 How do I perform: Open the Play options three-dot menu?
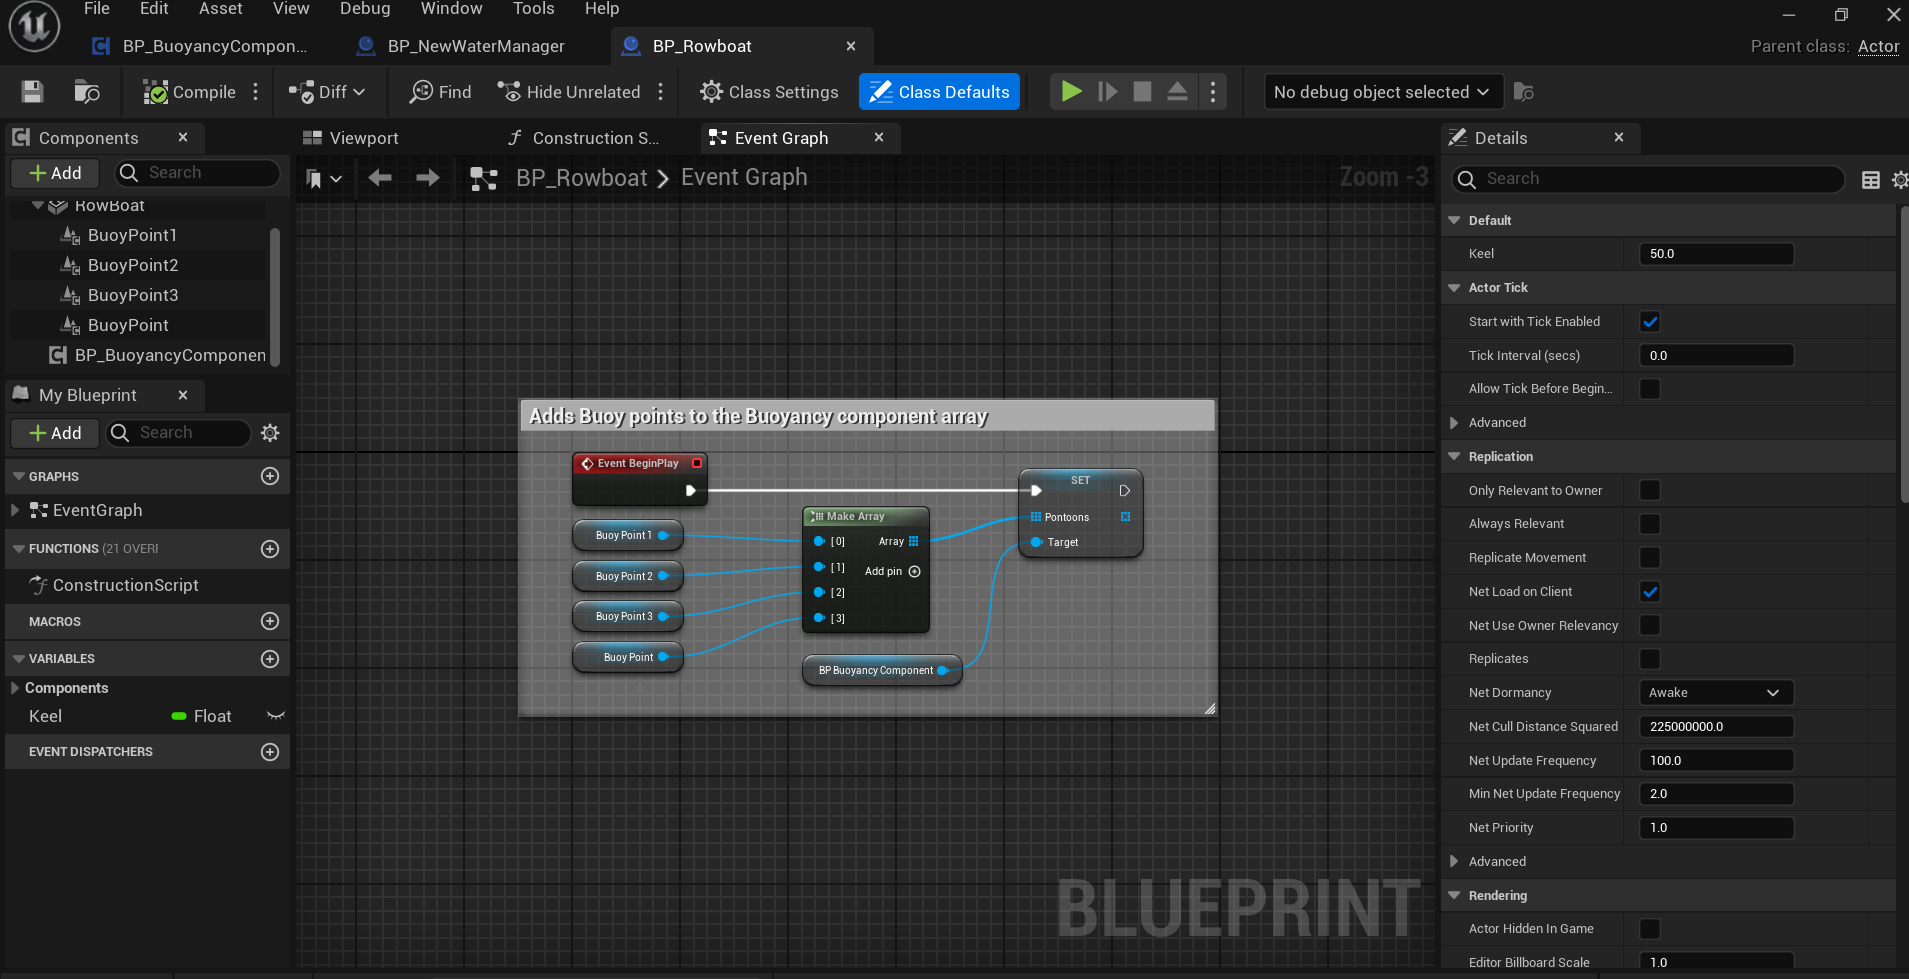[x=1213, y=92]
